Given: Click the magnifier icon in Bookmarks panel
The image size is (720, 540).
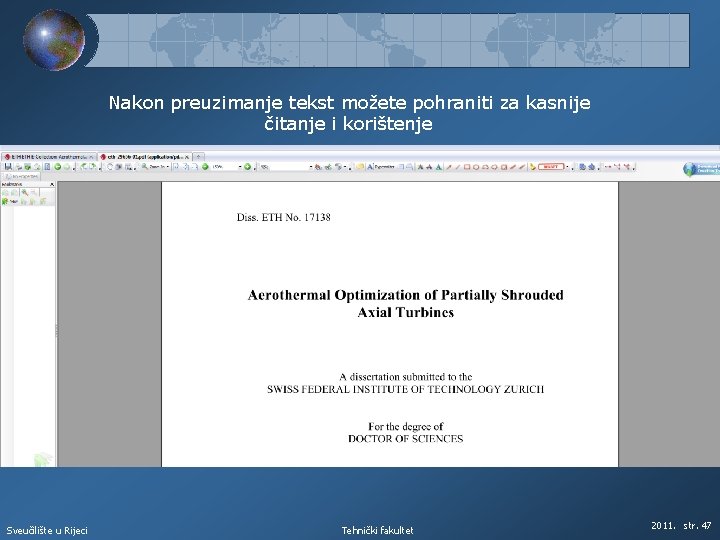Looking at the screenshot, I should (x=25, y=192).
